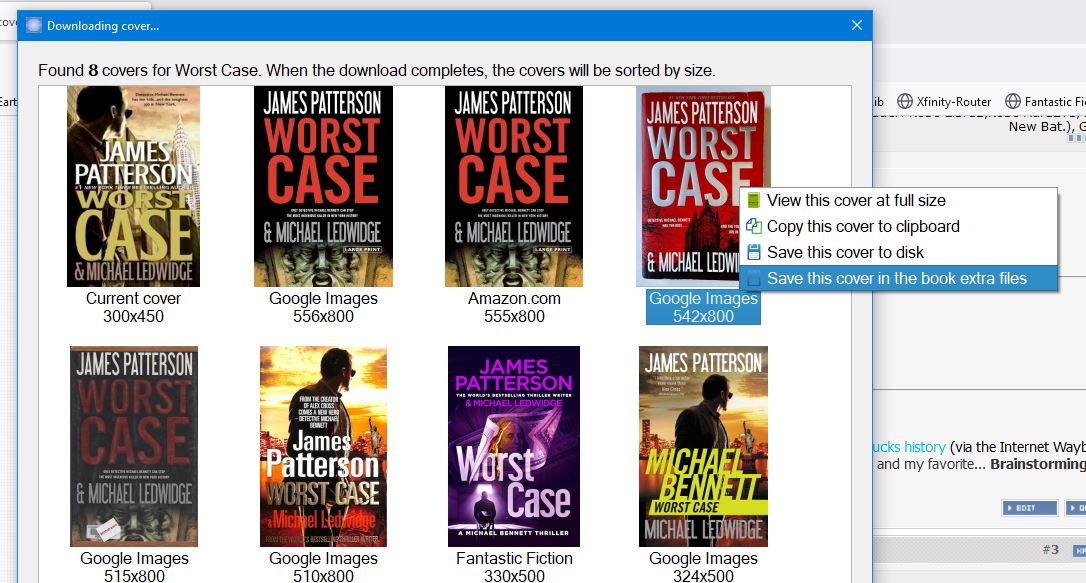Select the Google Images 515x800 cover
The height and width of the screenshot is (583, 1086).
pyautogui.click(x=134, y=447)
